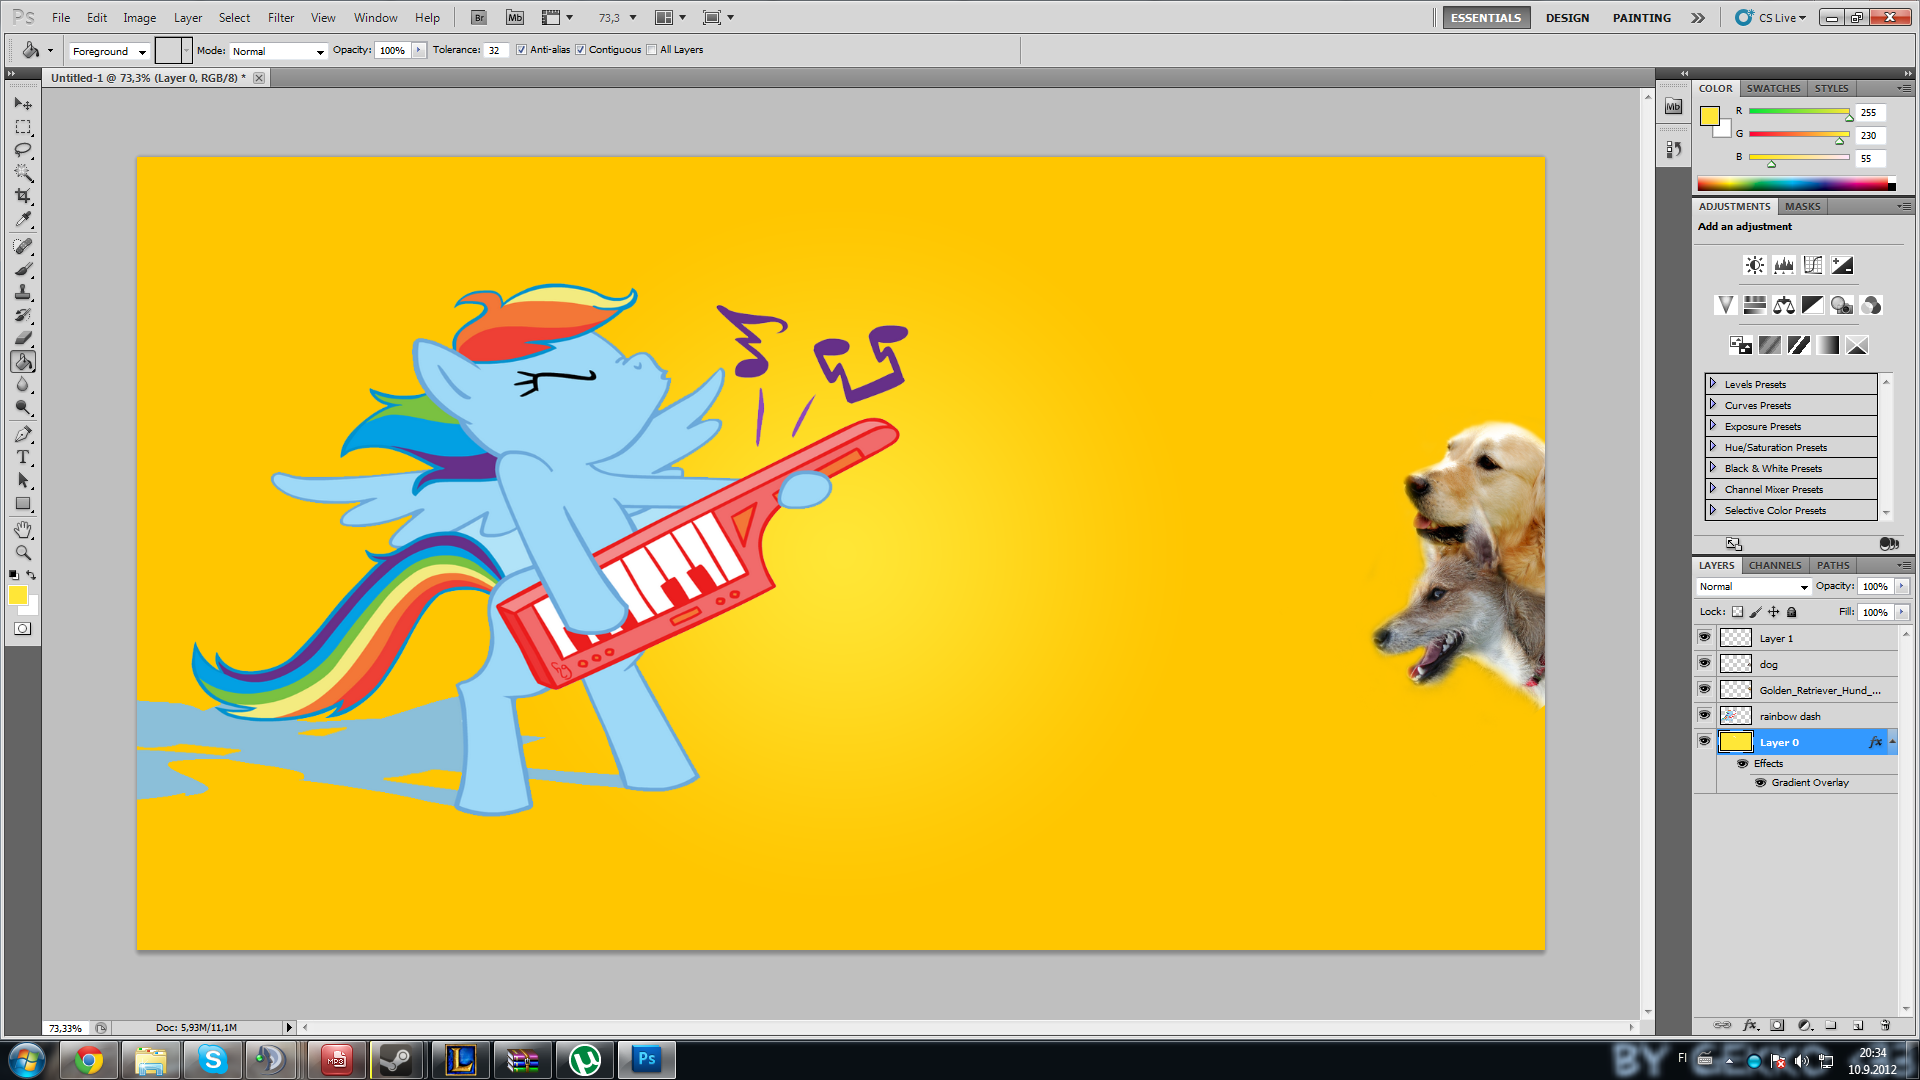Toggle the Contiguous checkbox
Screen dimensions: 1920x1080
[580, 50]
